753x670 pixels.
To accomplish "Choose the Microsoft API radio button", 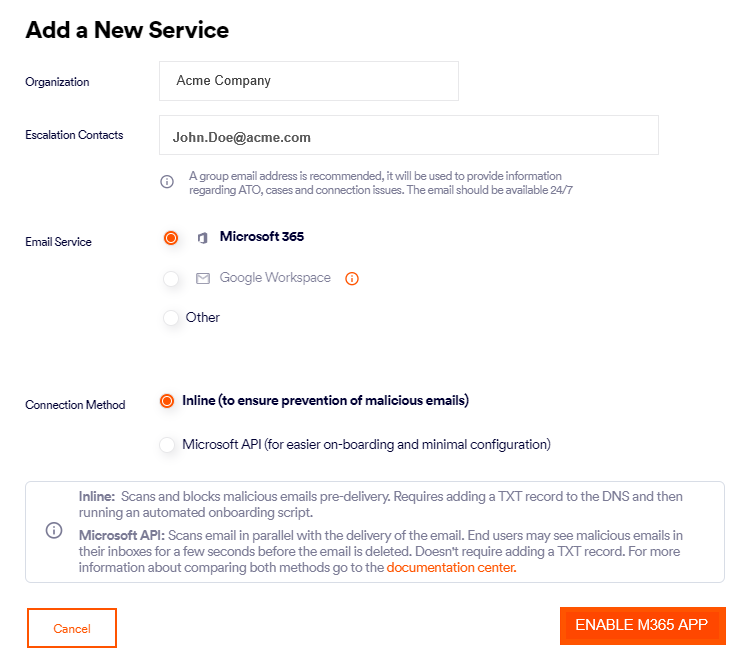I will tap(167, 445).
